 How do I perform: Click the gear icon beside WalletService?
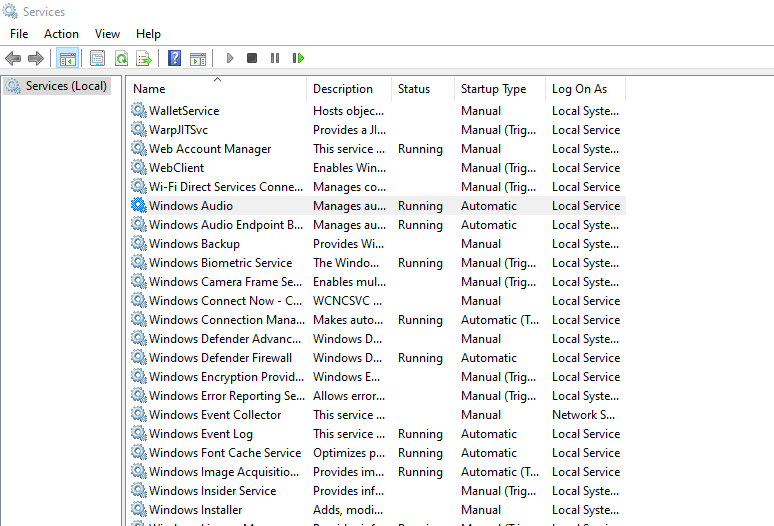(x=139, y=111)
